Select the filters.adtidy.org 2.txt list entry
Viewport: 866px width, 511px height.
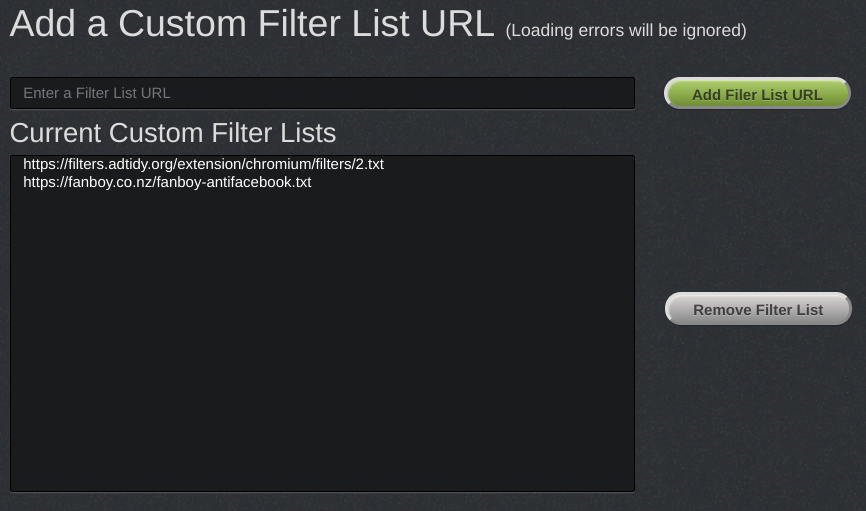point(322,164)
